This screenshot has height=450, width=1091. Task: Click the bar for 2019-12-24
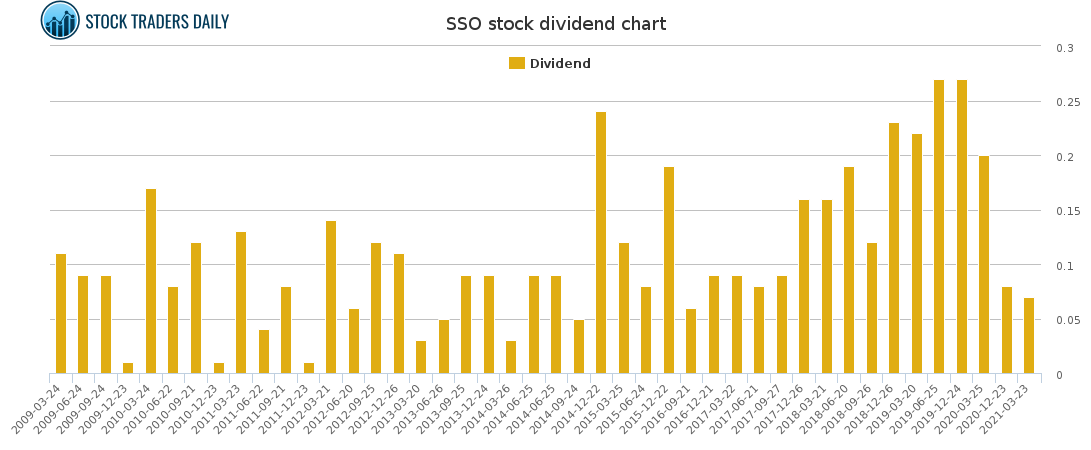pyautogui.click(x=962, y=227)
